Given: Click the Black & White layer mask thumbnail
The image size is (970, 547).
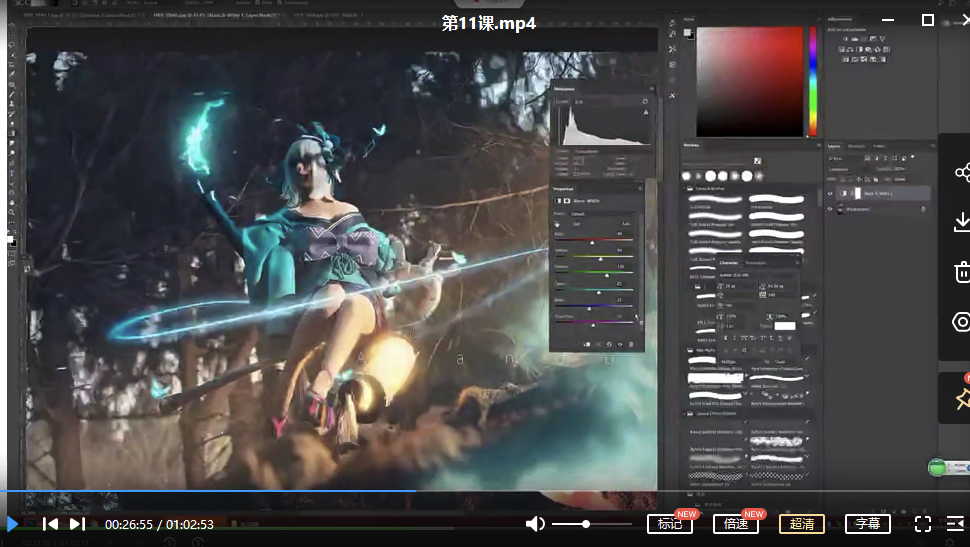Looking at the screenshot, I should coord(857,194).
